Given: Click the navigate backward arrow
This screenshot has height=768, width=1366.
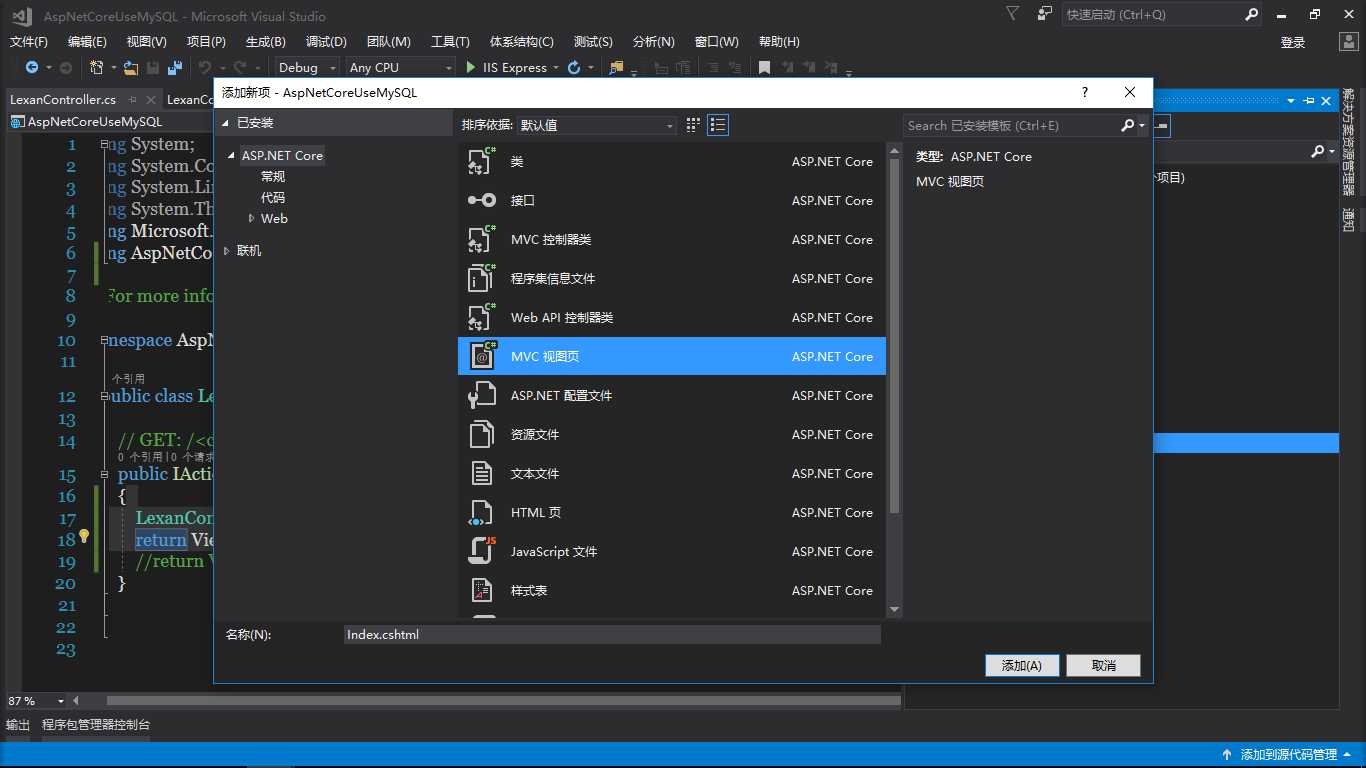Looking at the screenshot, I should tap(32, 67).
